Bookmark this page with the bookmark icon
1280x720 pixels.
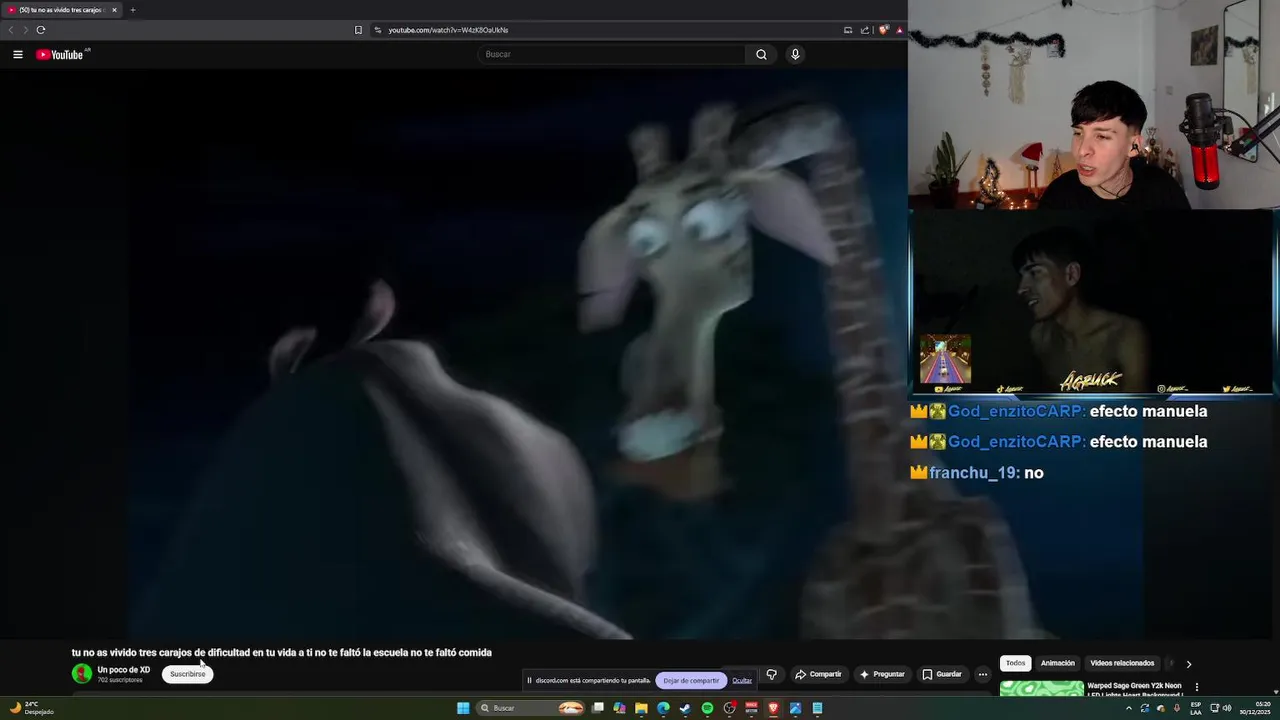click(358, 30)
